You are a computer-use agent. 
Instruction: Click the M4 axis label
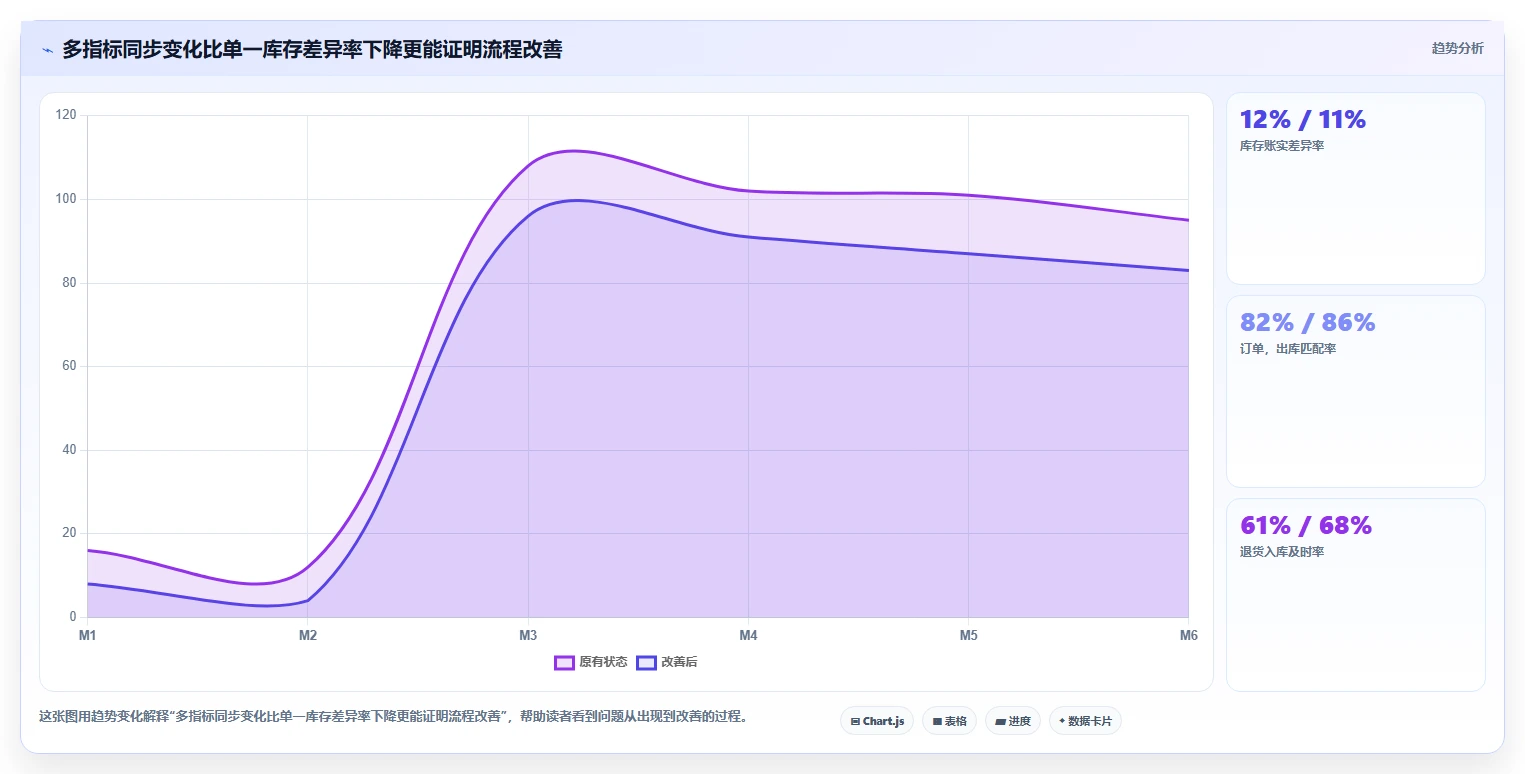(x=748, y=635)
